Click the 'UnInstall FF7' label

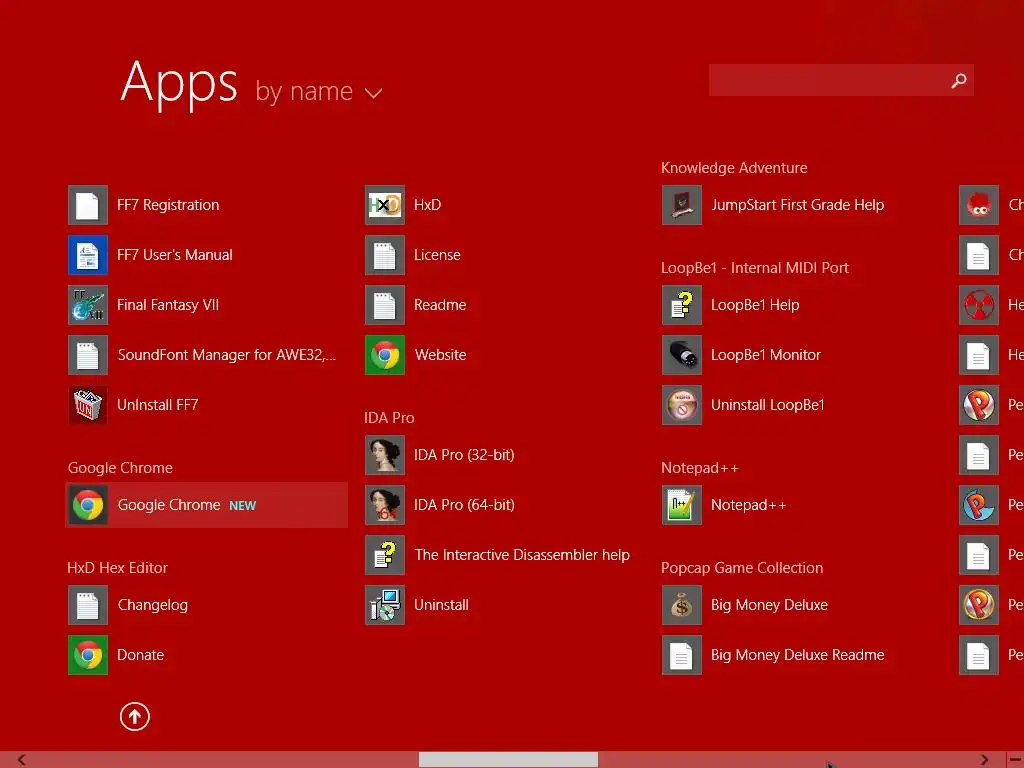pyautogui.click(x=157, y=405)
